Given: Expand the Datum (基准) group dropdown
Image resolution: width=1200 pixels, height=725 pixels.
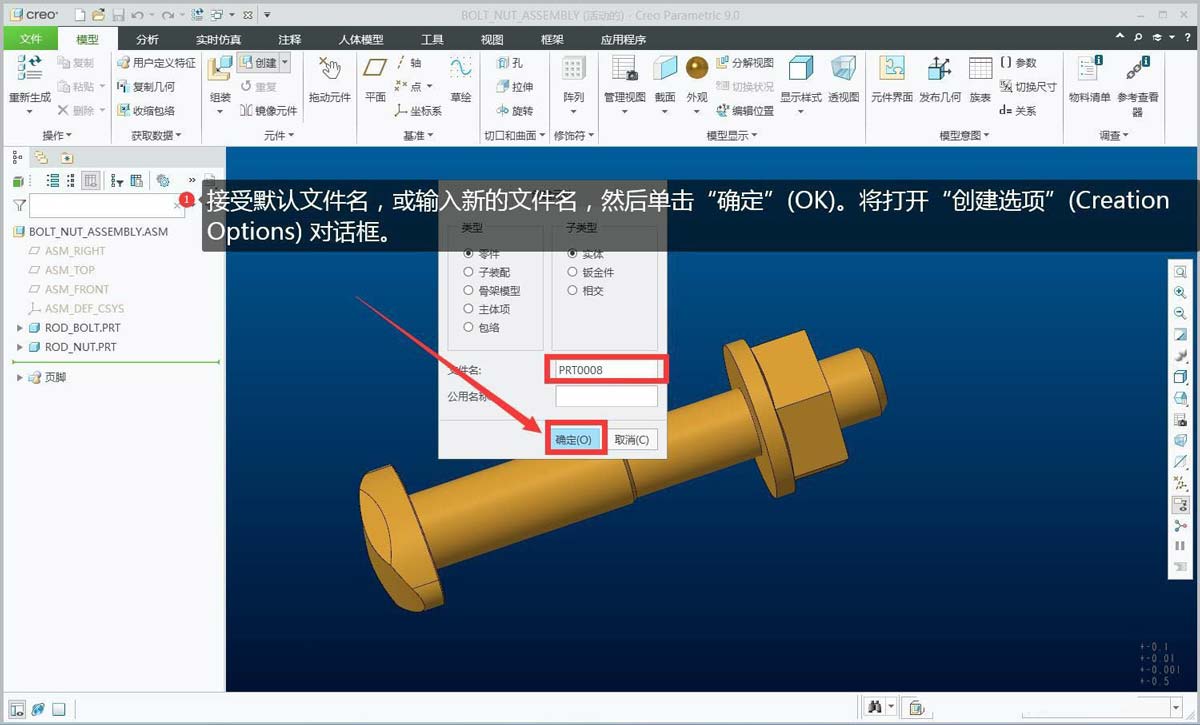Looking at the screenshot, I should pos(418,135).
